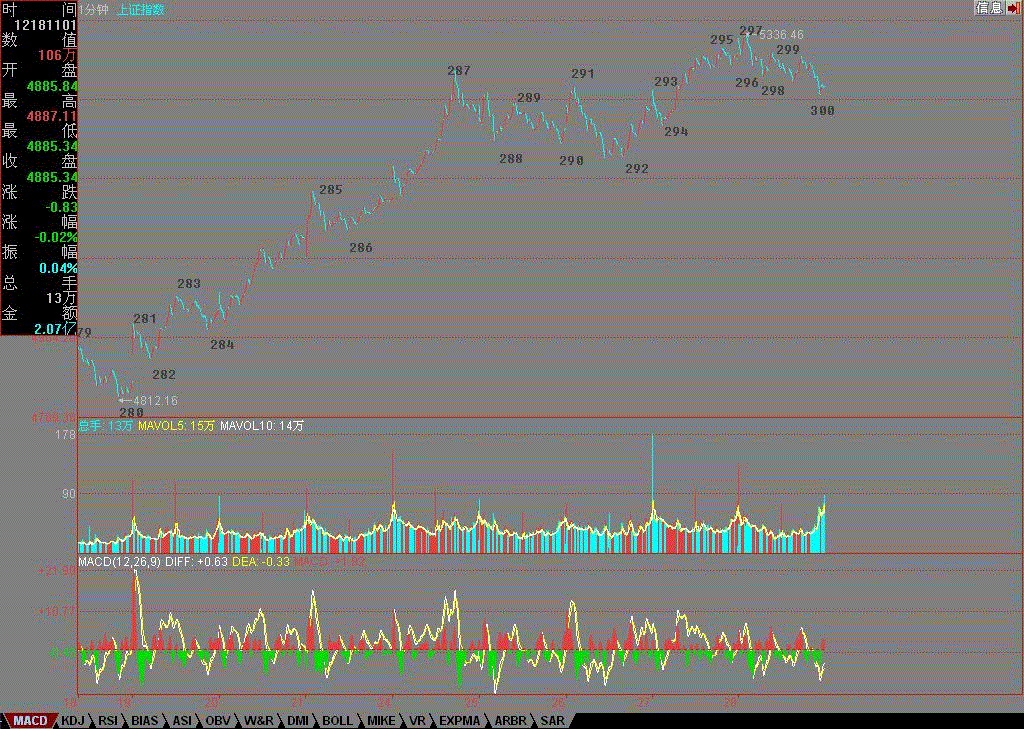Switch to the KDJ indicator tab
This screenshot has width=1024, height=729.
click(x=73, y=720)
